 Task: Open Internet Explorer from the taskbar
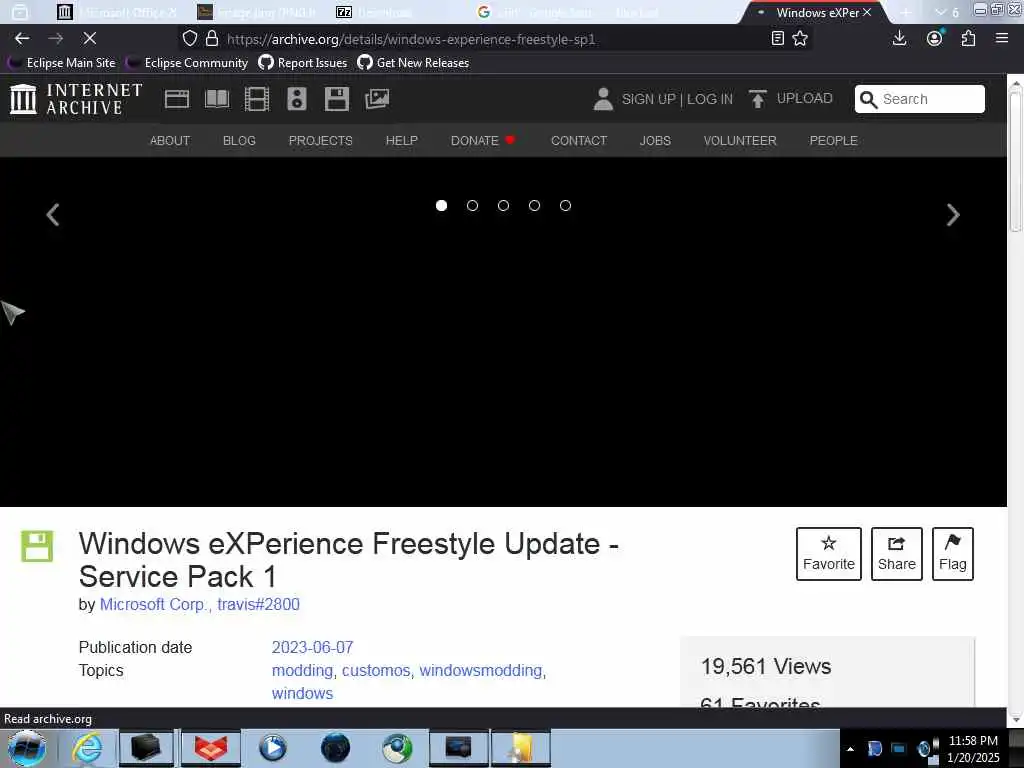pos(87,748)
